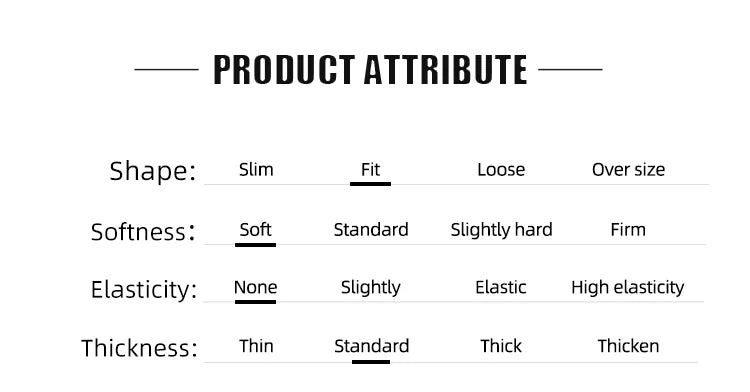Select None for Elasticity

pos(255,287)
